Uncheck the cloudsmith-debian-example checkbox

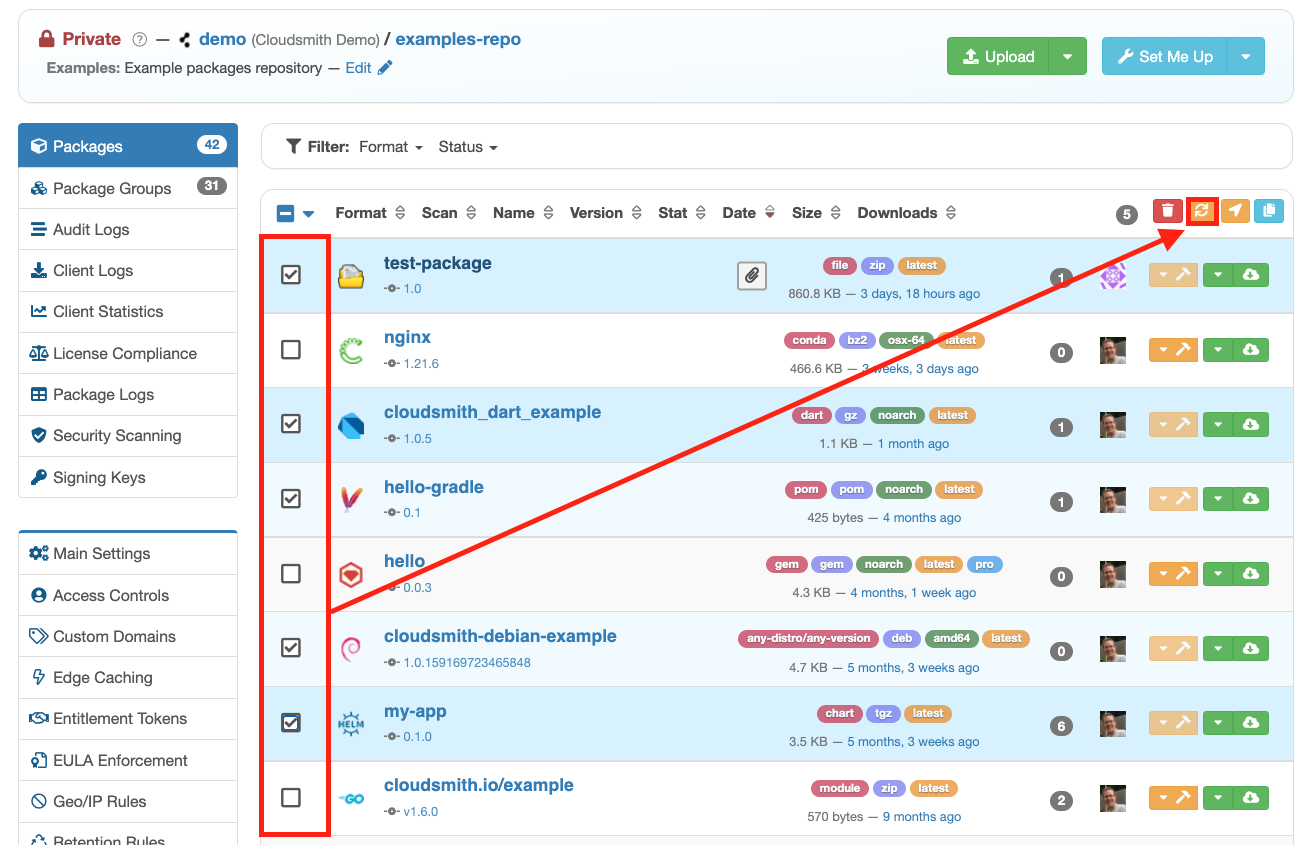pos(290,648)
